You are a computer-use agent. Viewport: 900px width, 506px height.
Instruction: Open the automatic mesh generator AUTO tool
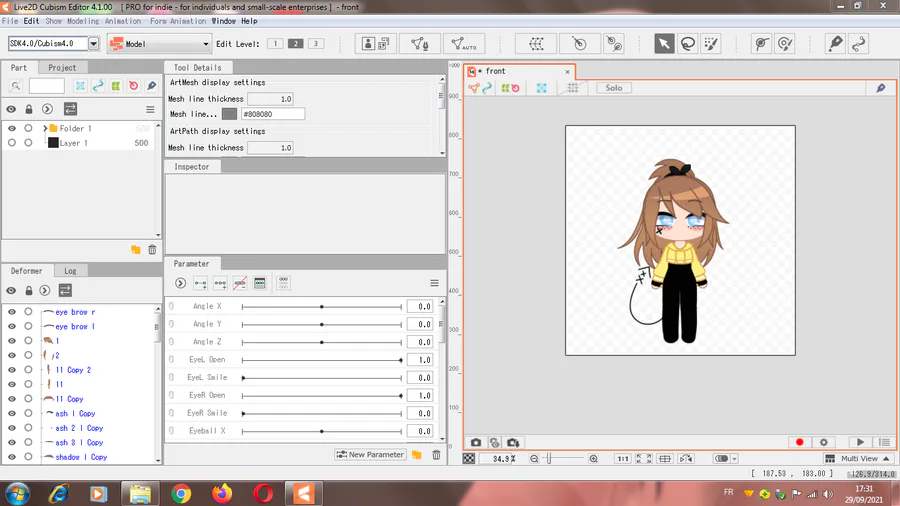464,44
